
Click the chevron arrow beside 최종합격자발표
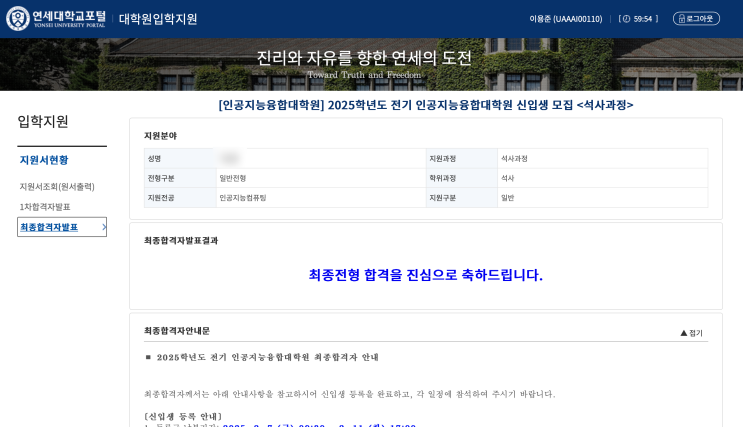pos(104,227)
